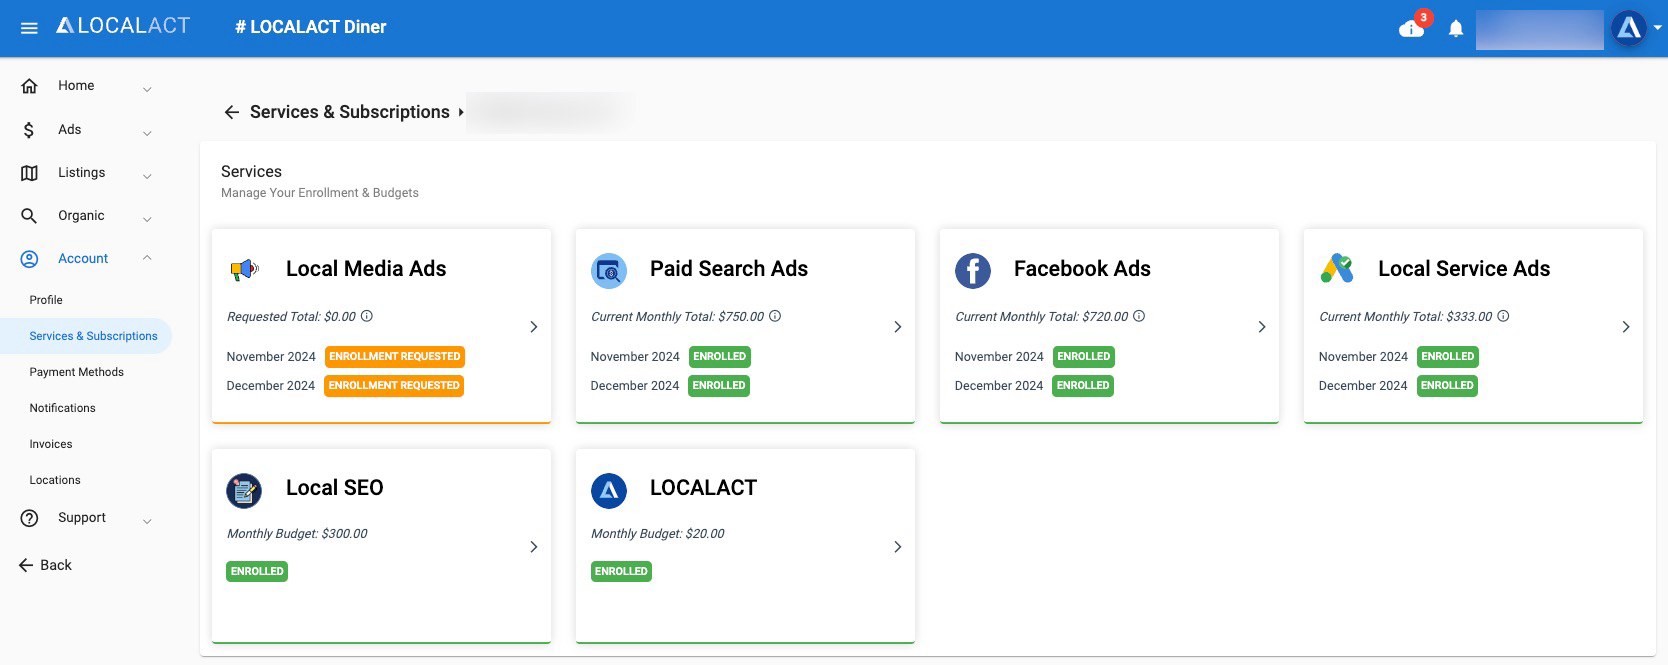This screenshot has height=665, width=1668.
Task: Click the Listings map icon
Action: point(29,173)
